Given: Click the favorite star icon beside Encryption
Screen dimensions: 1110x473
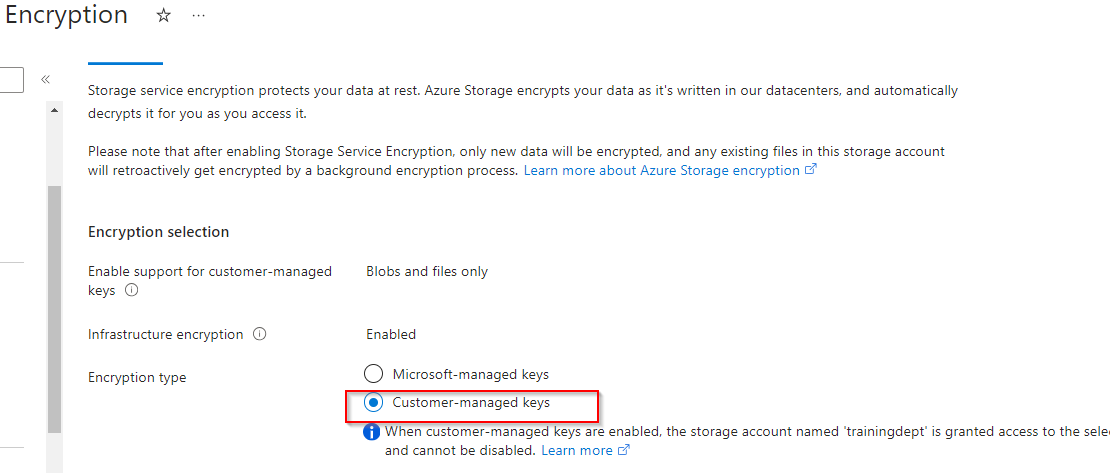Looking at the screenshot, I should (x=164, y=16).
